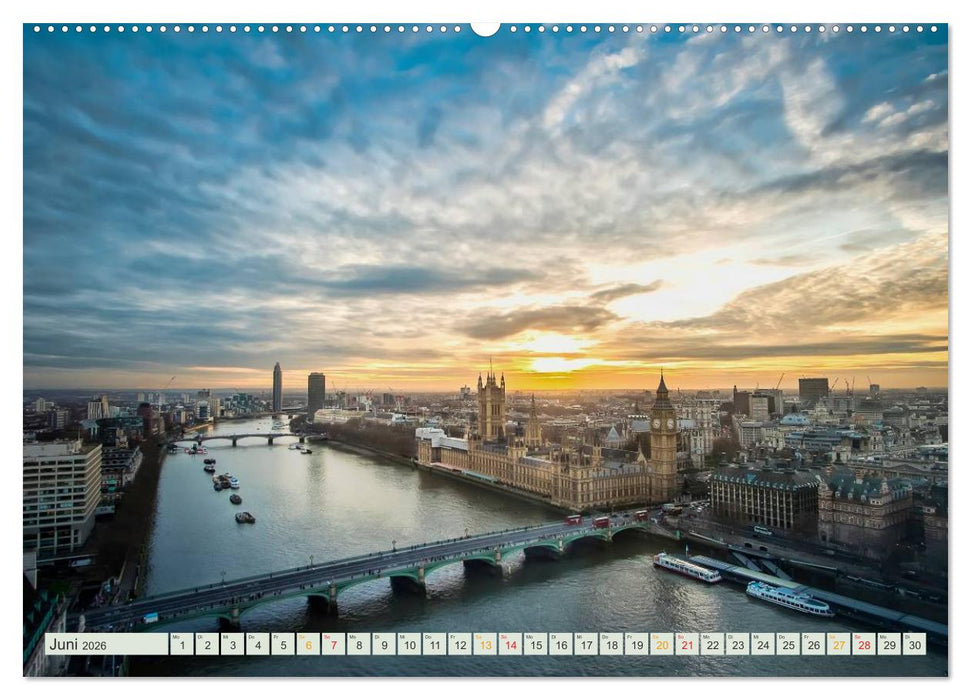971x700 pixels.
Task: Click the orange date 27 near strip end
Action: (x=838, y=645)
